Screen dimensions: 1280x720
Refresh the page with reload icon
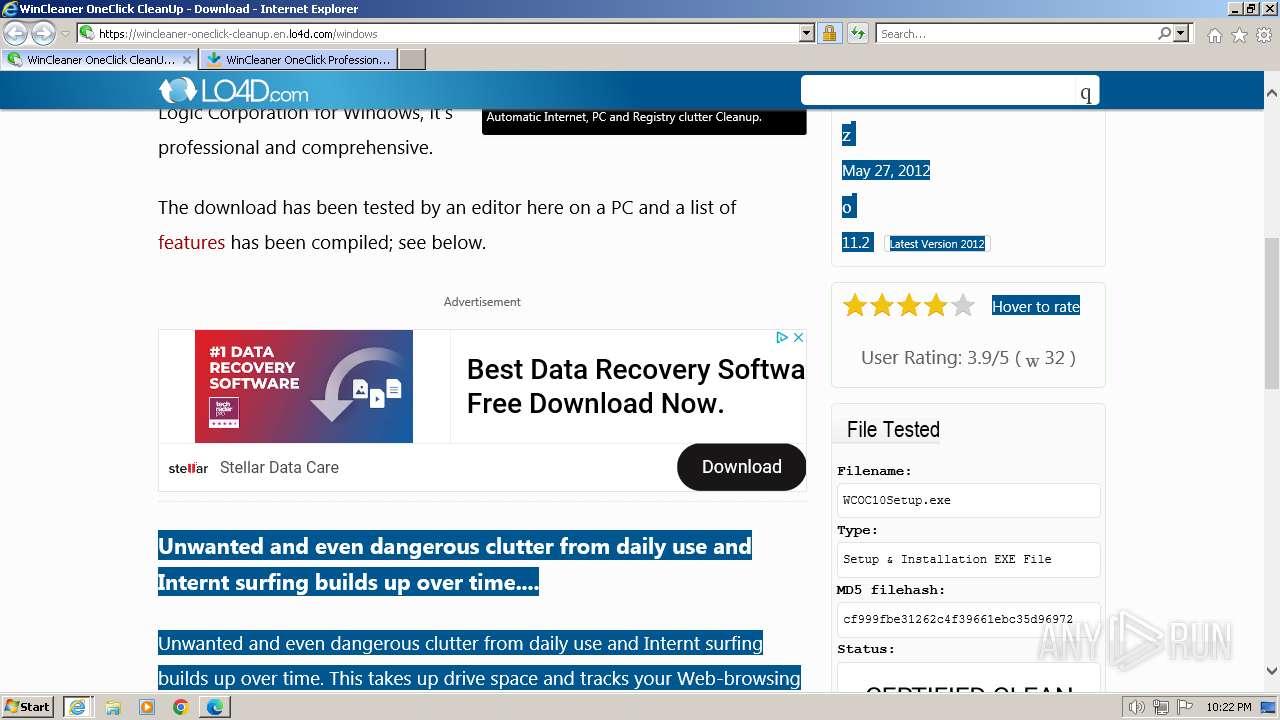tap(857, 33)
